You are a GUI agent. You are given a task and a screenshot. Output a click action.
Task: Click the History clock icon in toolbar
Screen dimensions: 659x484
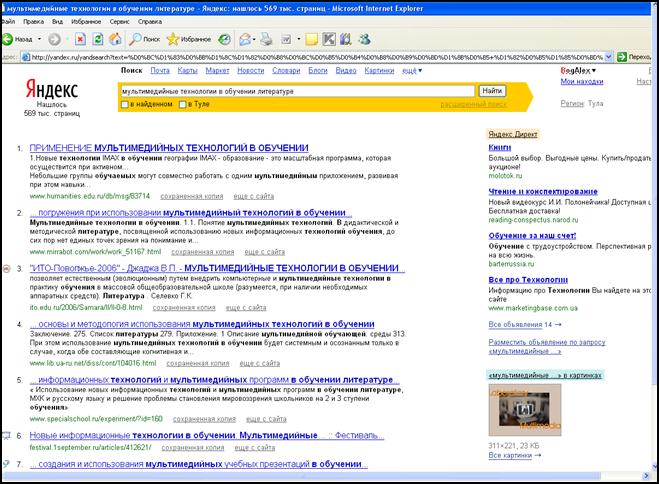[x=224, y=39]
